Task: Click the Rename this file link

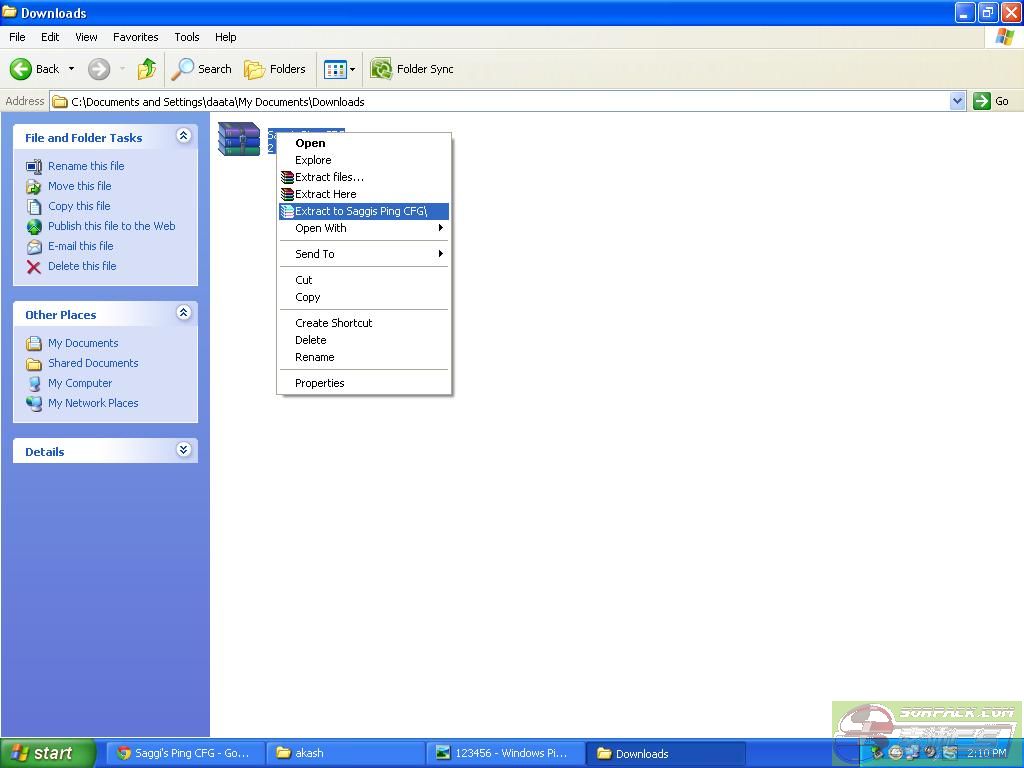Action: pyautogui.click(x=86, y=166)
